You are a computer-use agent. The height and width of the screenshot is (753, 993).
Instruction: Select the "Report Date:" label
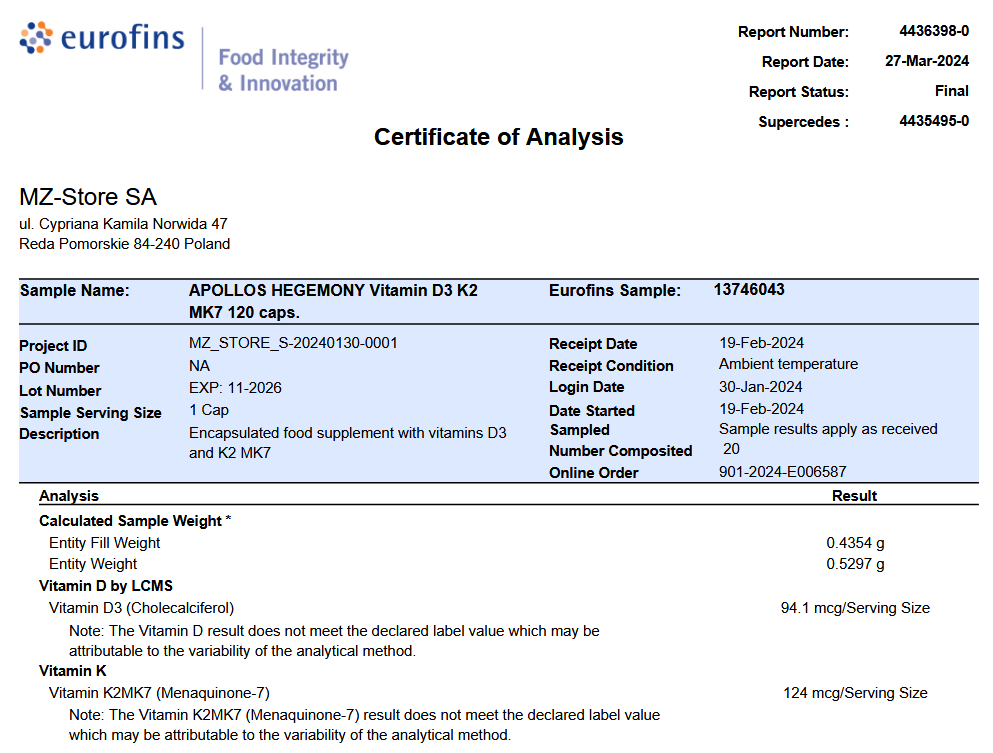[x=805, y=61]
